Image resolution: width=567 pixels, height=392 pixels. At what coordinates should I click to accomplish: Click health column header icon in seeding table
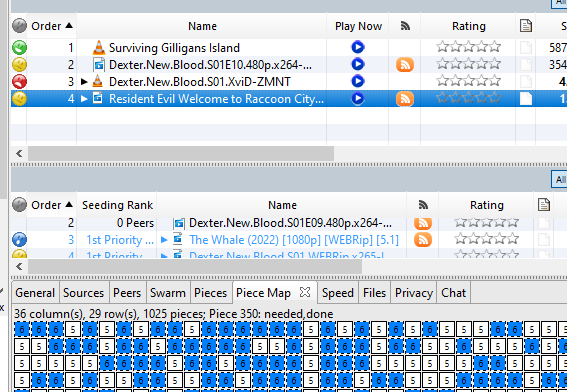tap(19, 205)
